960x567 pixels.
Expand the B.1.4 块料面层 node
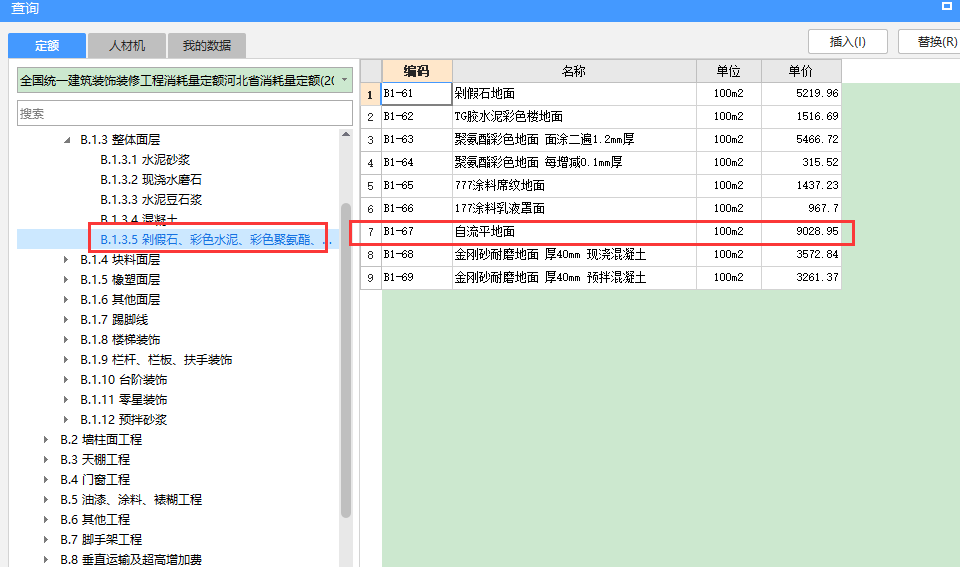66,260
